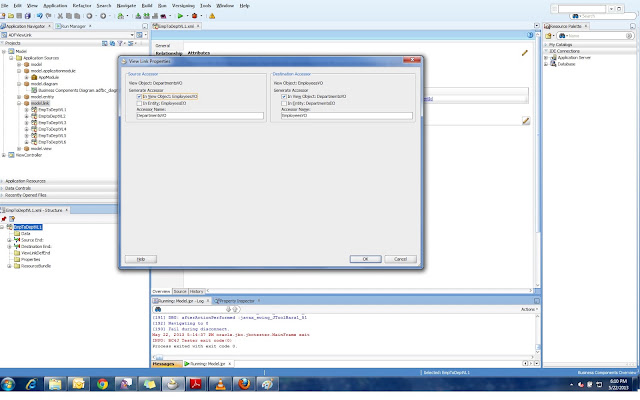Open Google Chrome from the taskbar

(102, 384)
